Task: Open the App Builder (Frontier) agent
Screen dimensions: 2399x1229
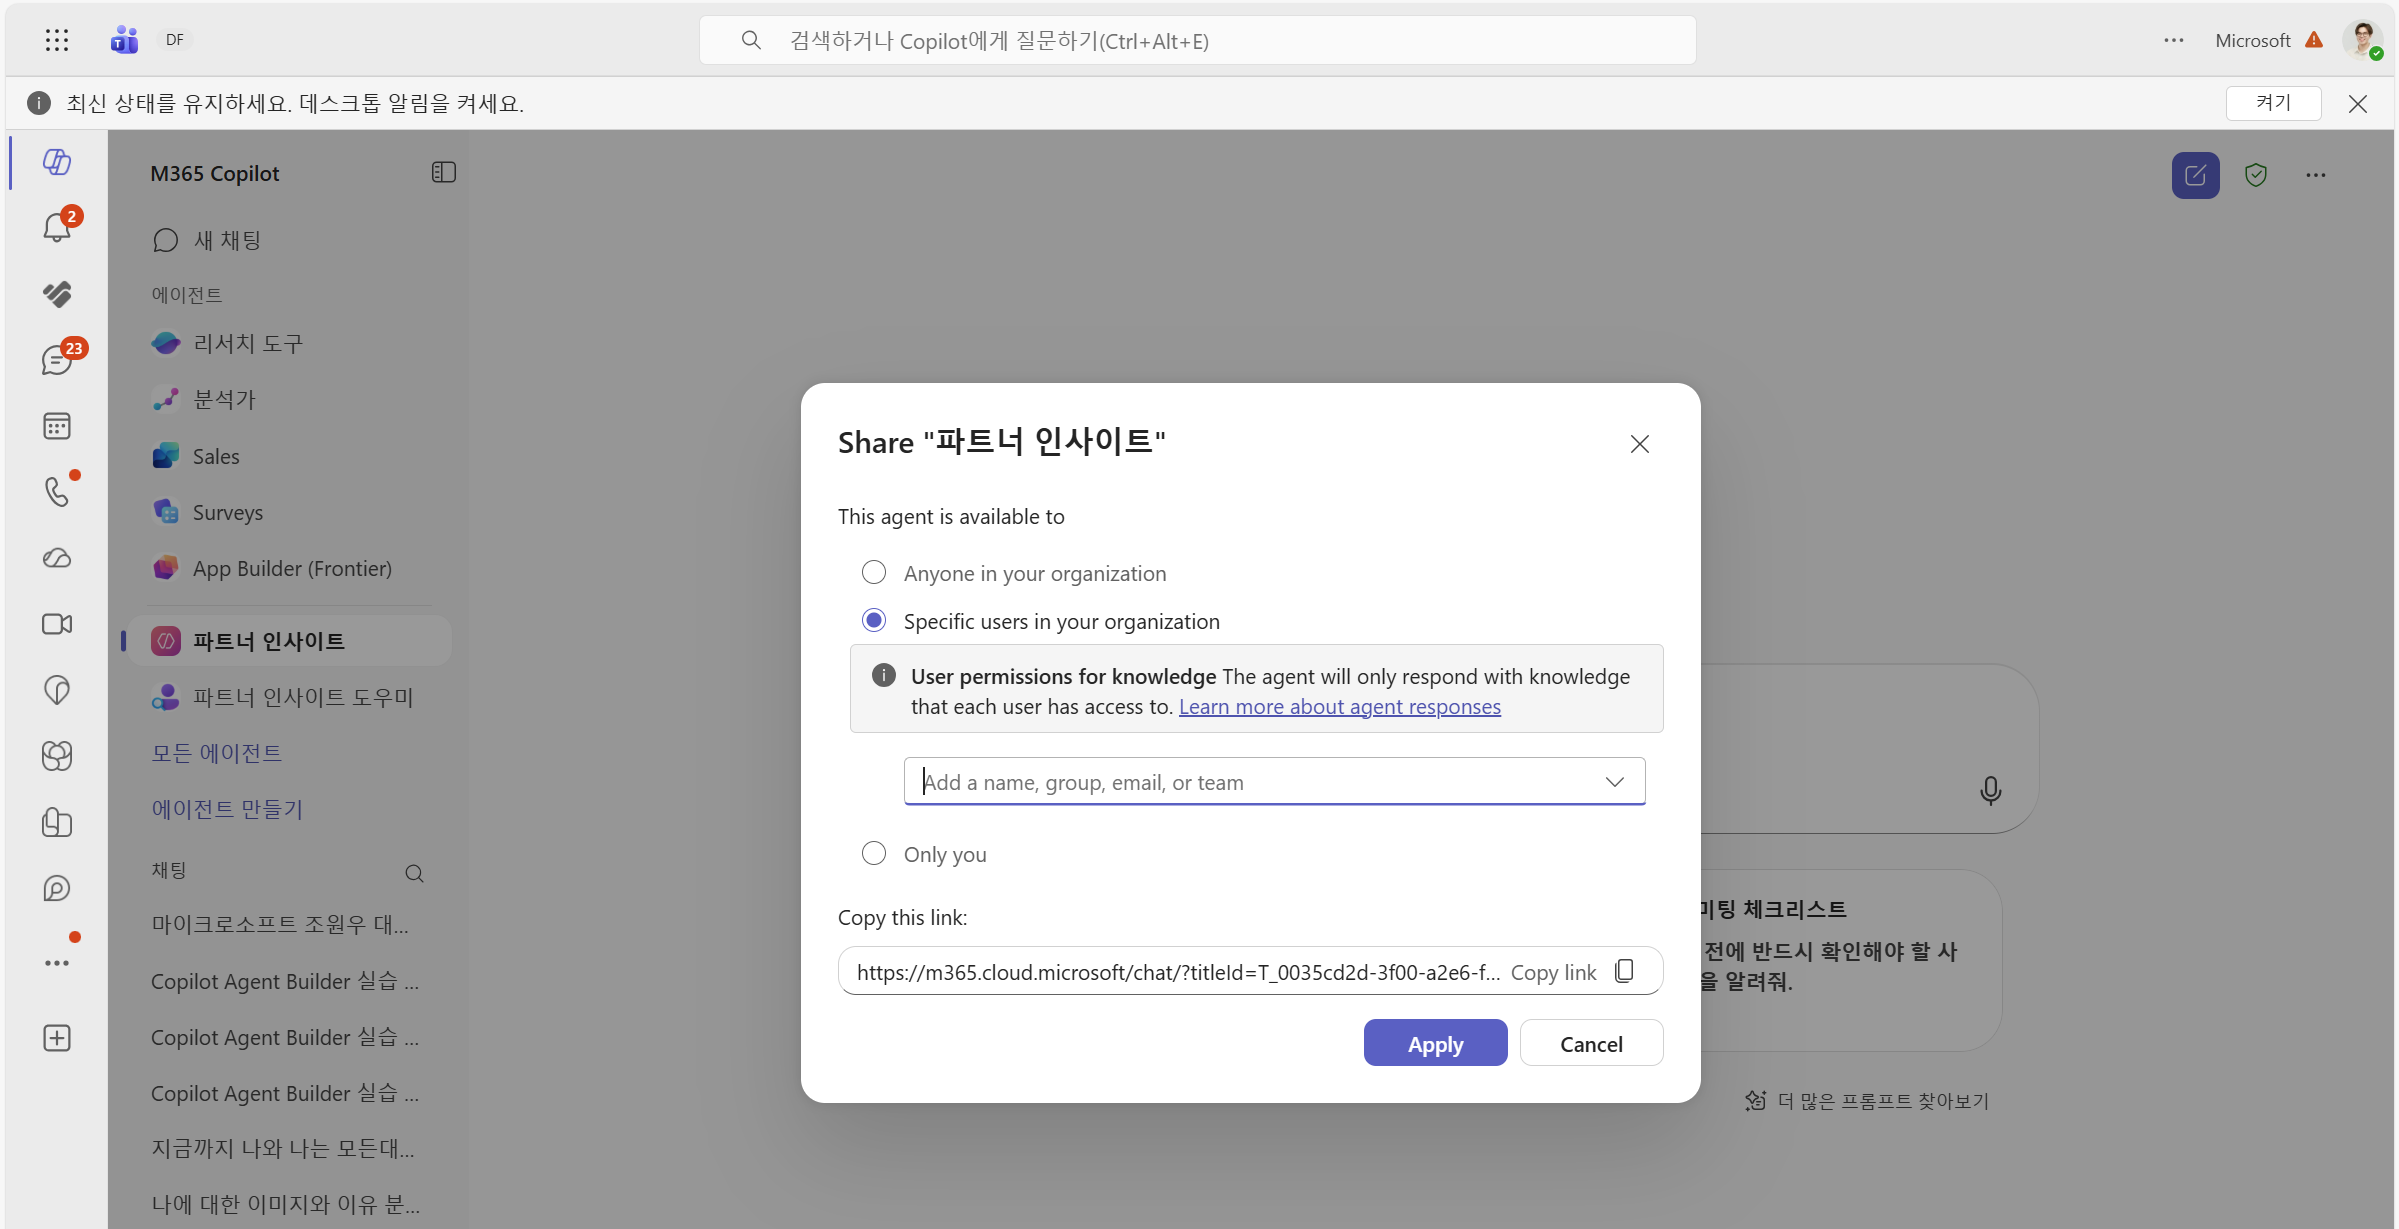Action: point(290,568)
